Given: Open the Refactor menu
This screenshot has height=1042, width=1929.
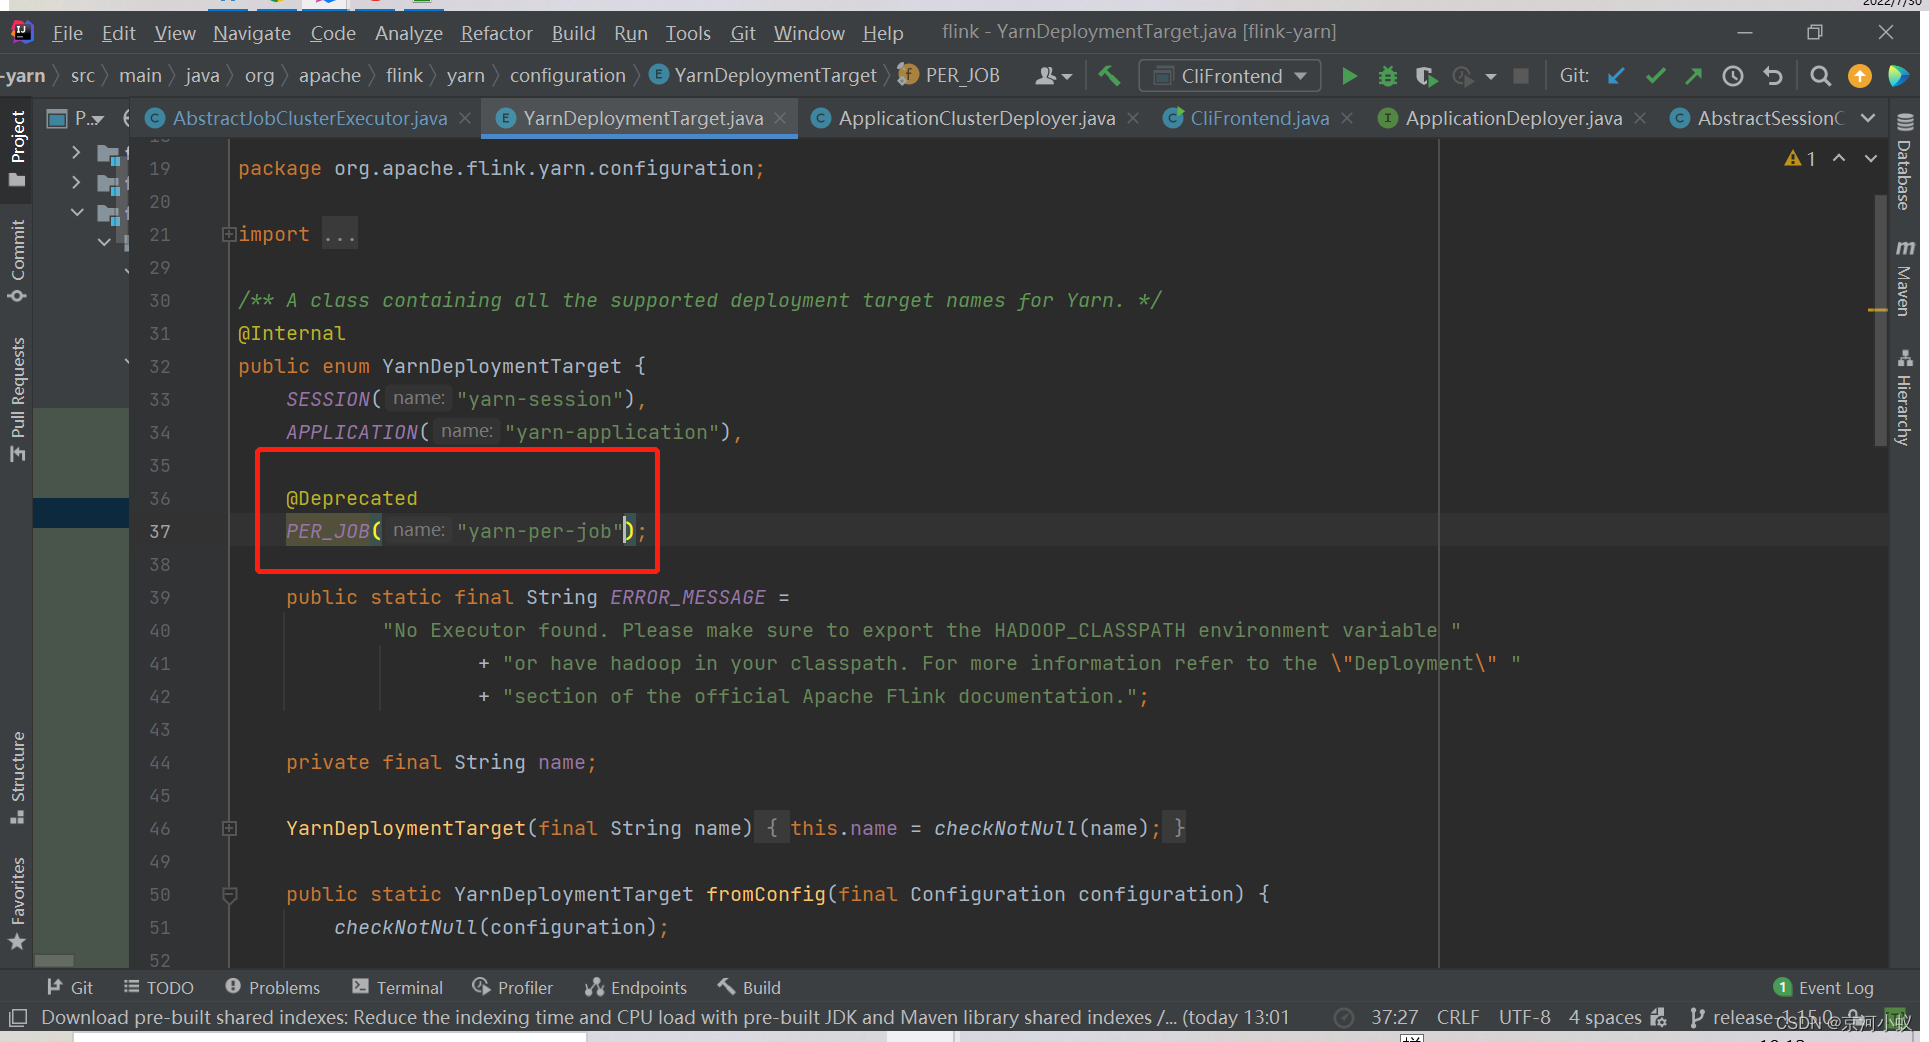Looking at the screenshot, I should 496,33.
